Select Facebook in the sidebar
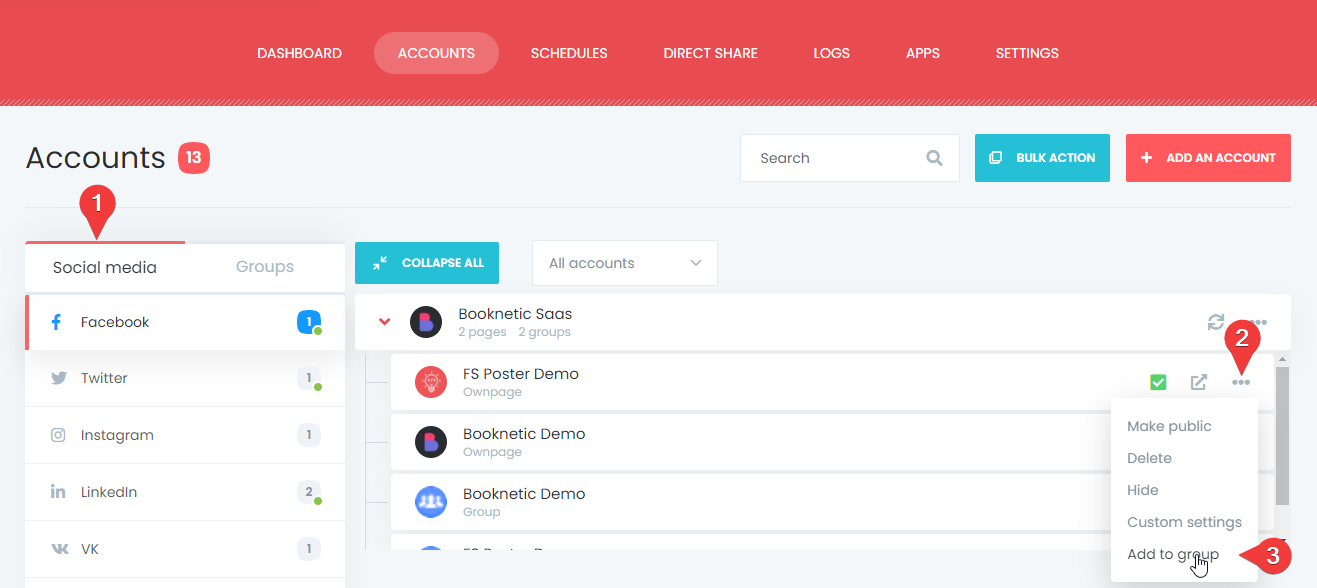Image resolution: width=1317 pixels, height=588 pixels. click(x=185, y=322)
